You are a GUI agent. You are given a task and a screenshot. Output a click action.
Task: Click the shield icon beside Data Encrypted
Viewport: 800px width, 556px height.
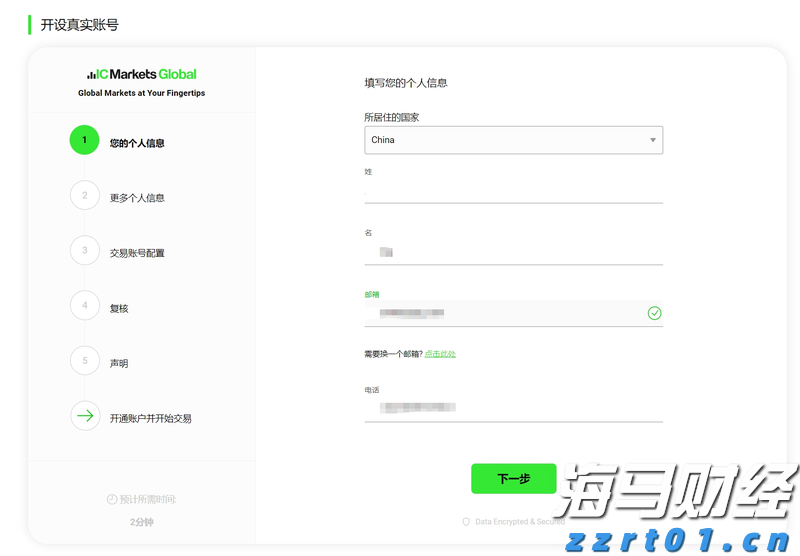click(x=466, y=522)
